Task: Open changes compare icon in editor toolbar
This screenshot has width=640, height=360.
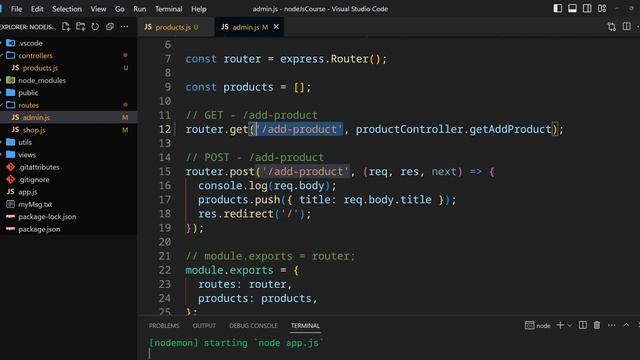Action: 611,27
